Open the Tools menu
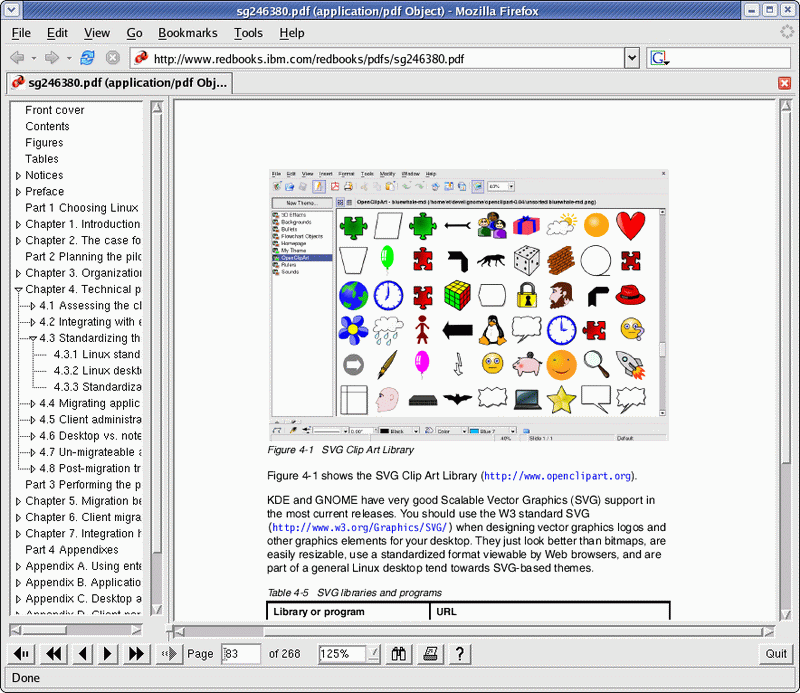800x693 pixels. click(x=248, y=33)
